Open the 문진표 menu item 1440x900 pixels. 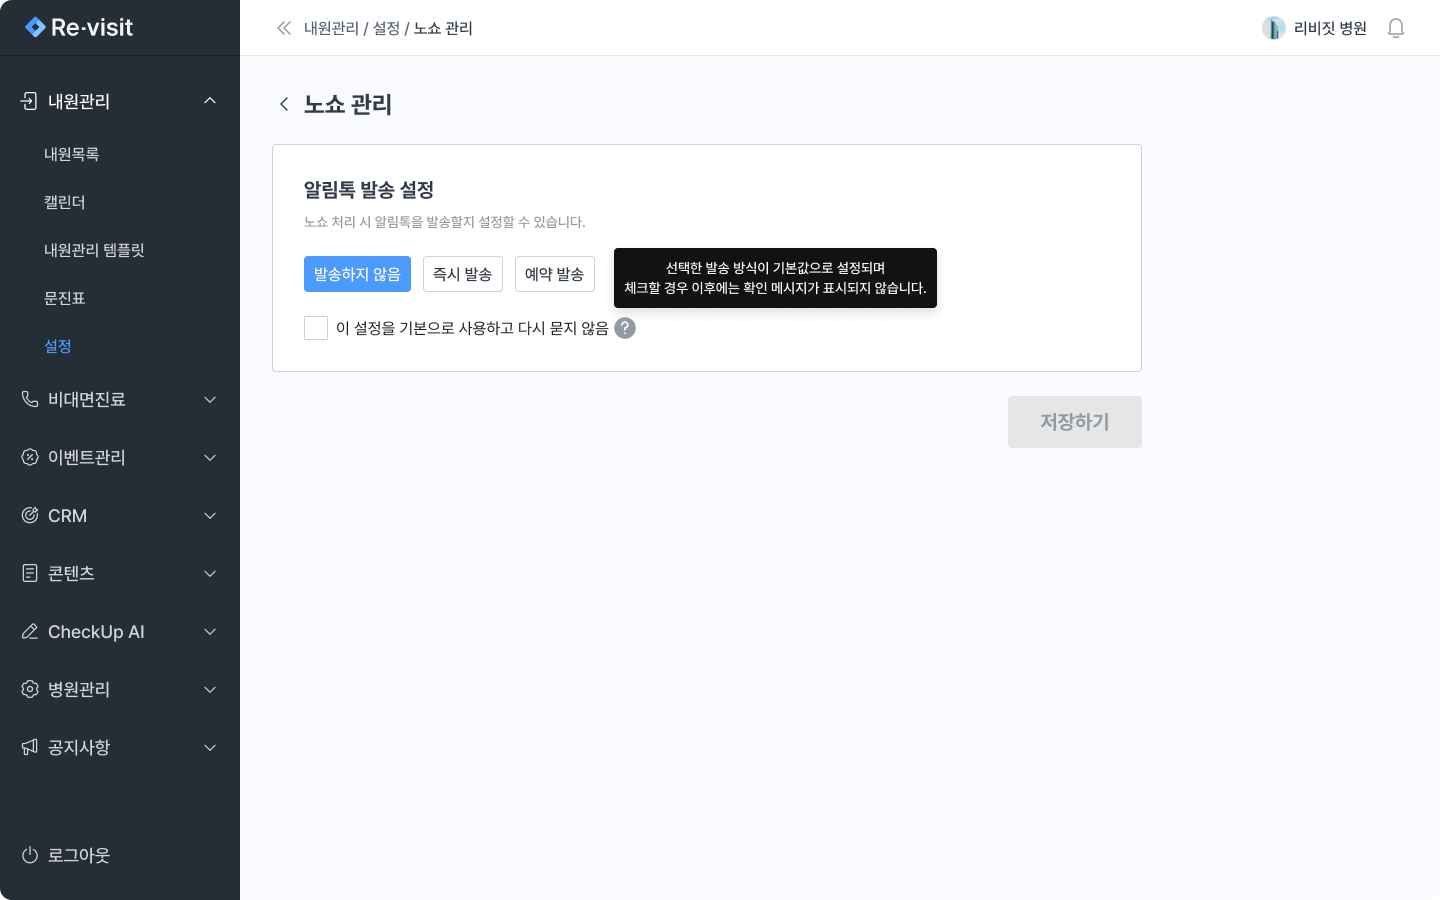pos(65,298)
